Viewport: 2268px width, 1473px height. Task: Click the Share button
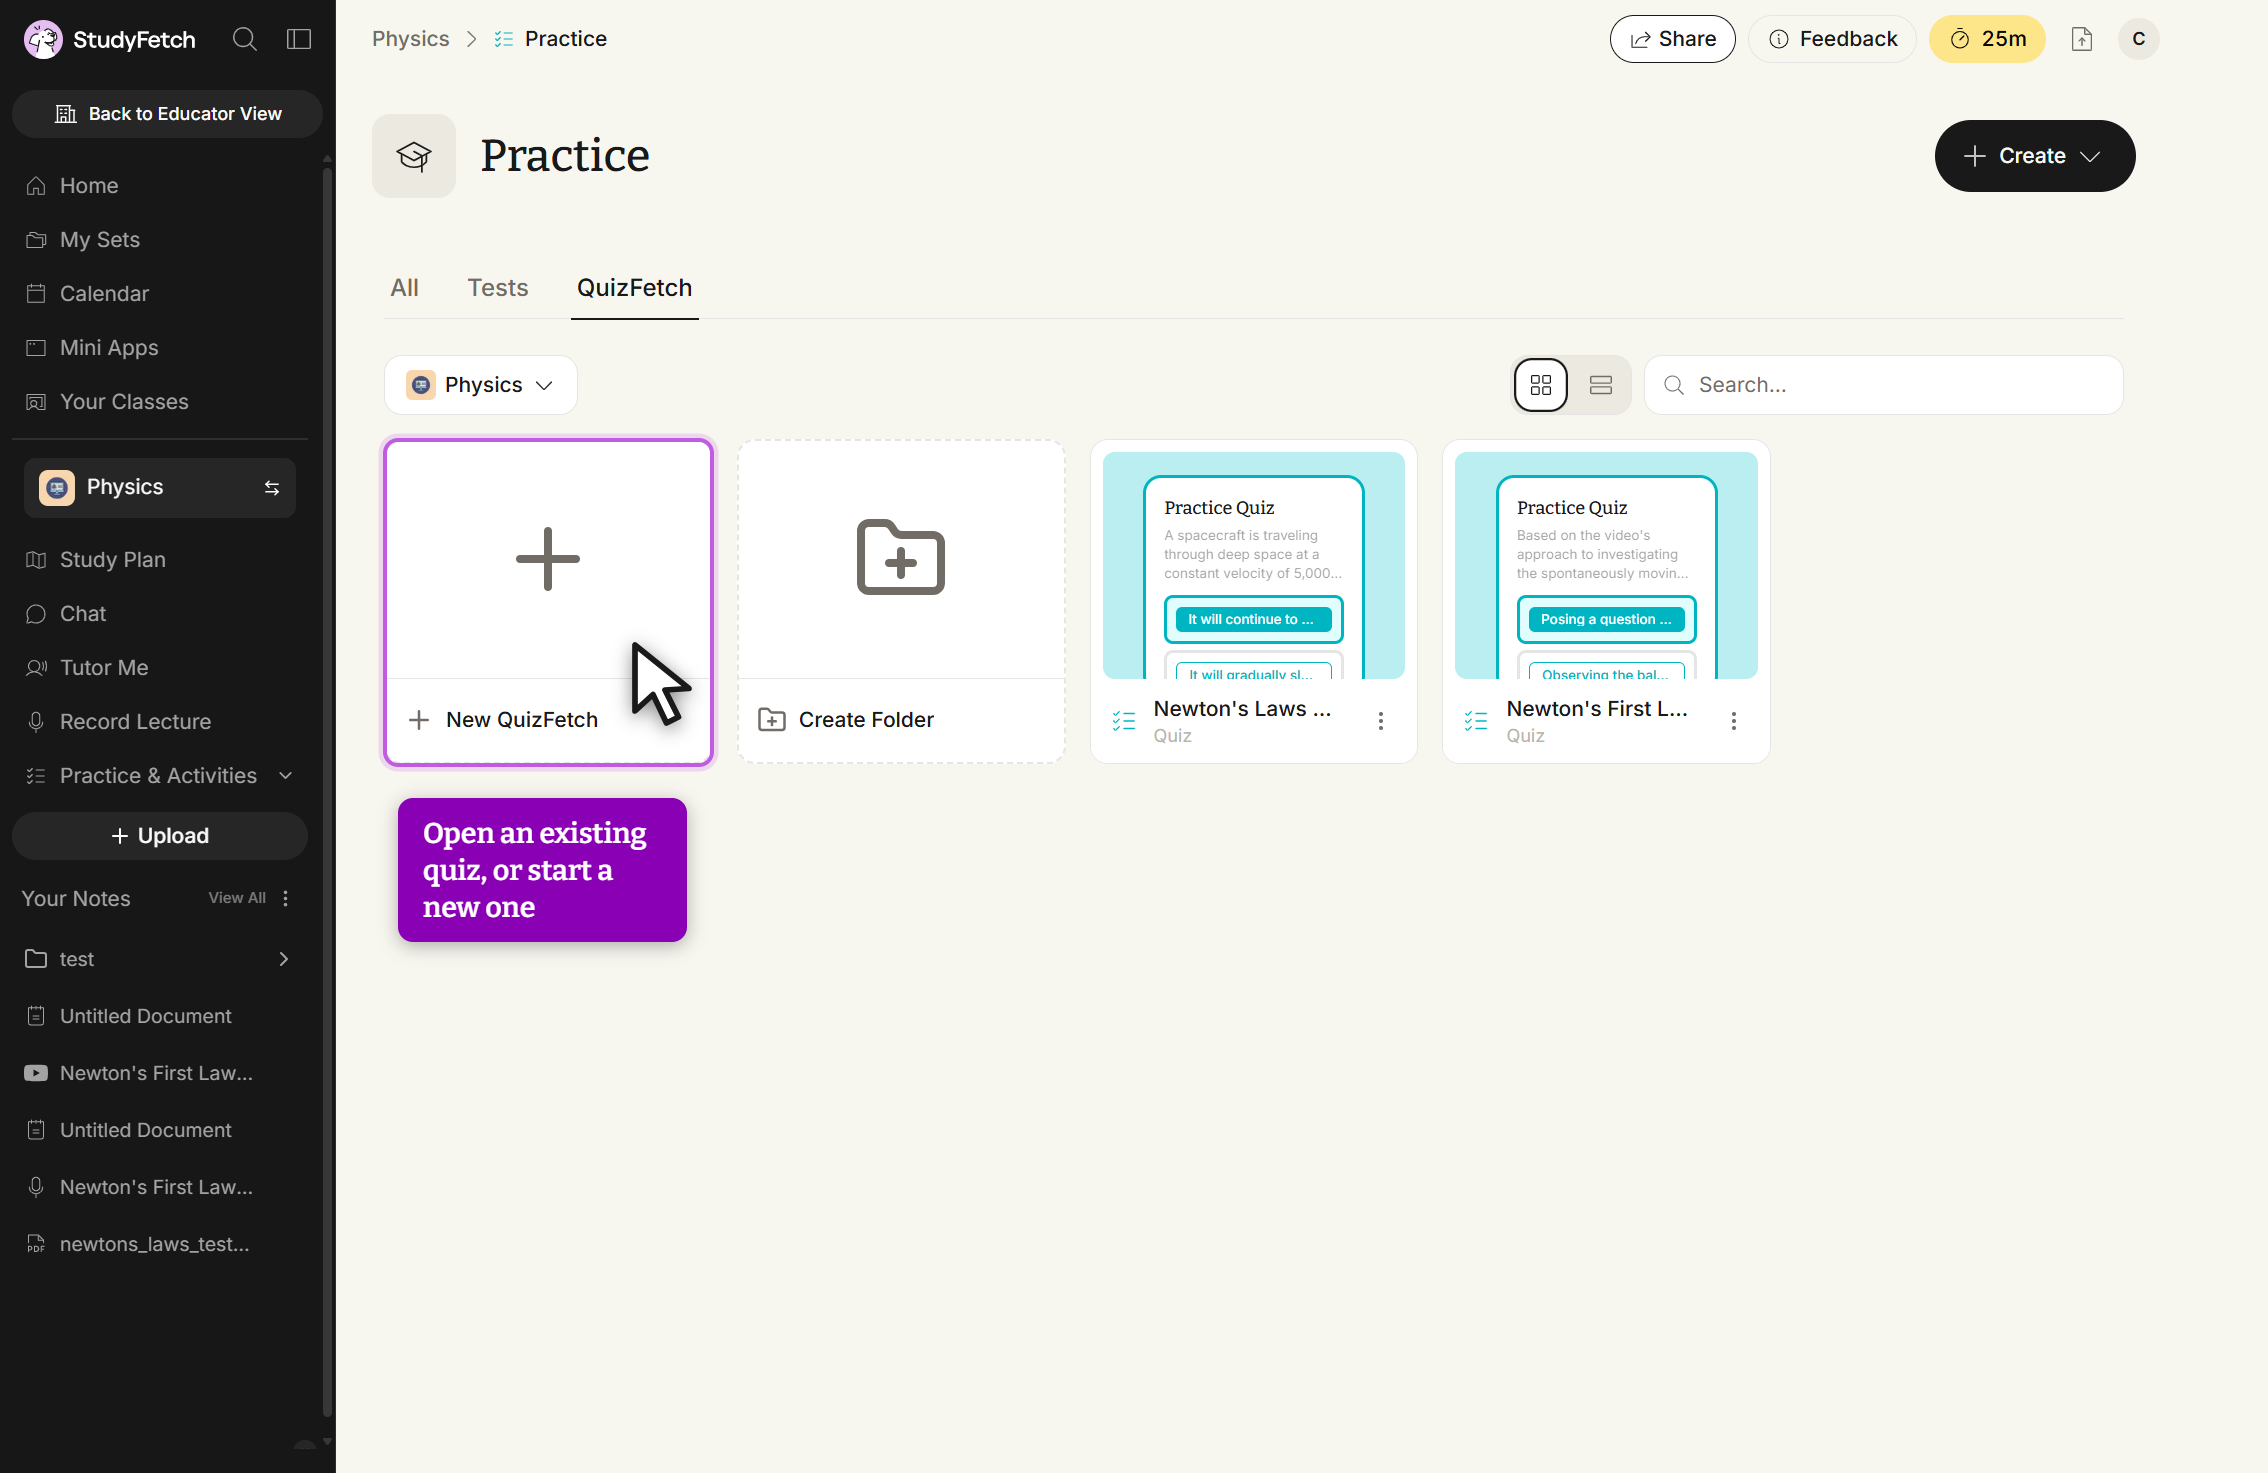[x=1673, y=39]
